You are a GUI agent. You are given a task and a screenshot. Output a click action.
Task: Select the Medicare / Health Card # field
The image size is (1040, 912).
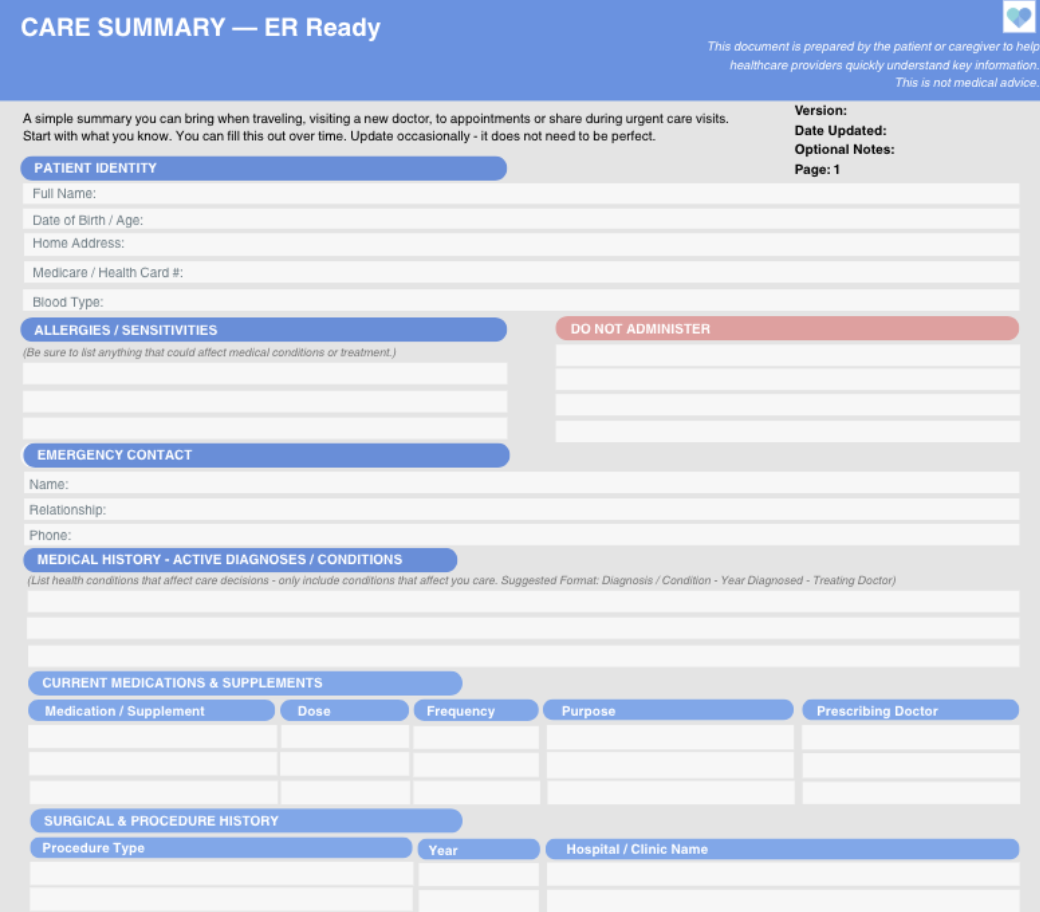pyautogui.click(x=521, y=272)
